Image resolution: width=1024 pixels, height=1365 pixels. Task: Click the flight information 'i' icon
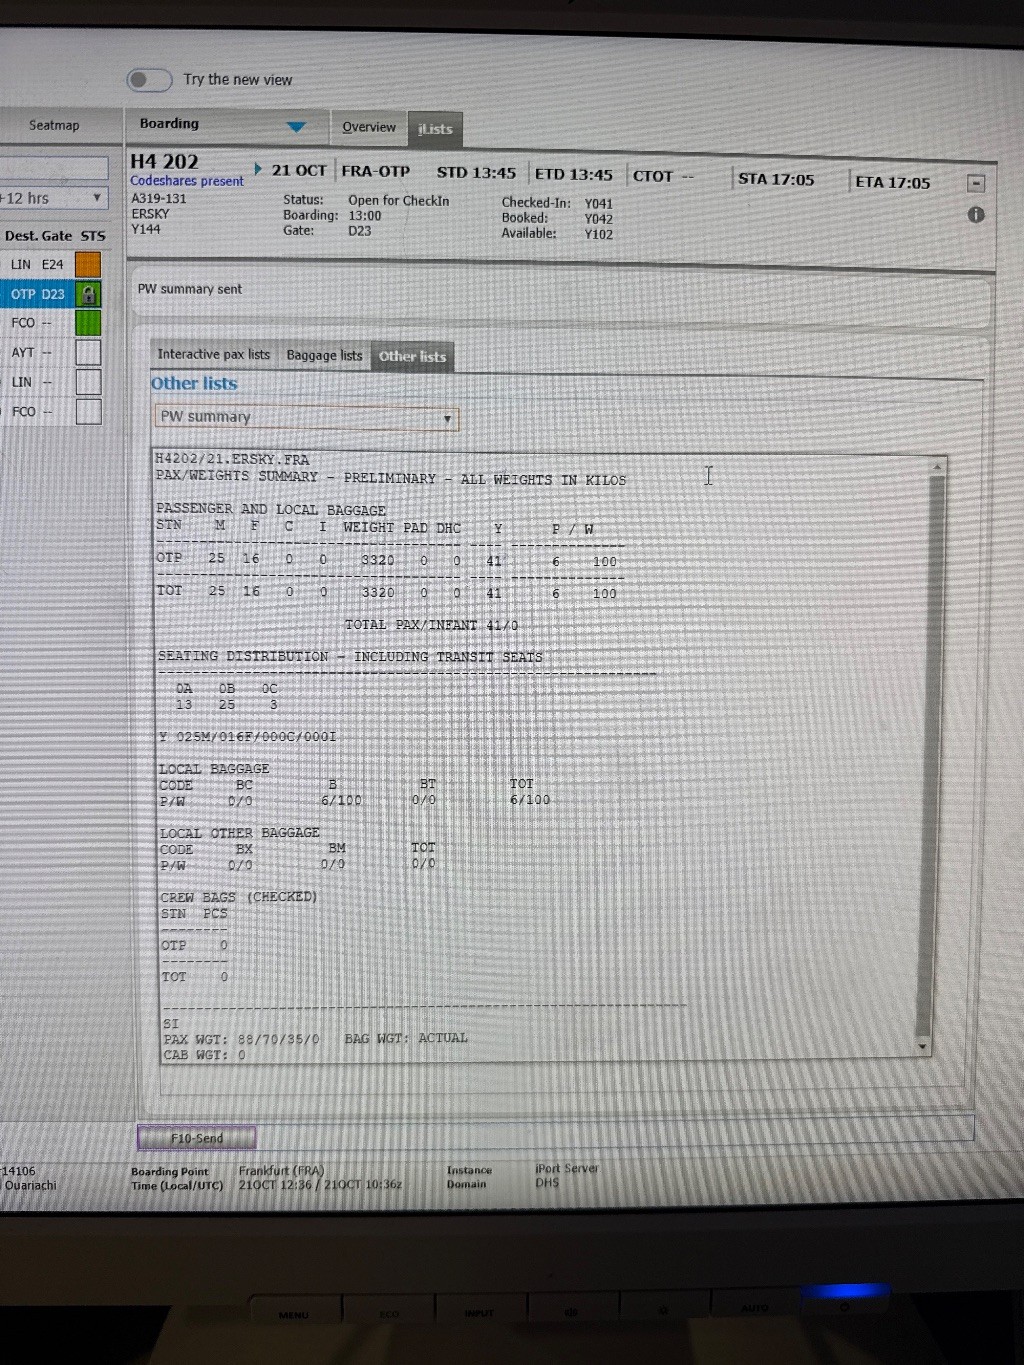coord(976,215)
